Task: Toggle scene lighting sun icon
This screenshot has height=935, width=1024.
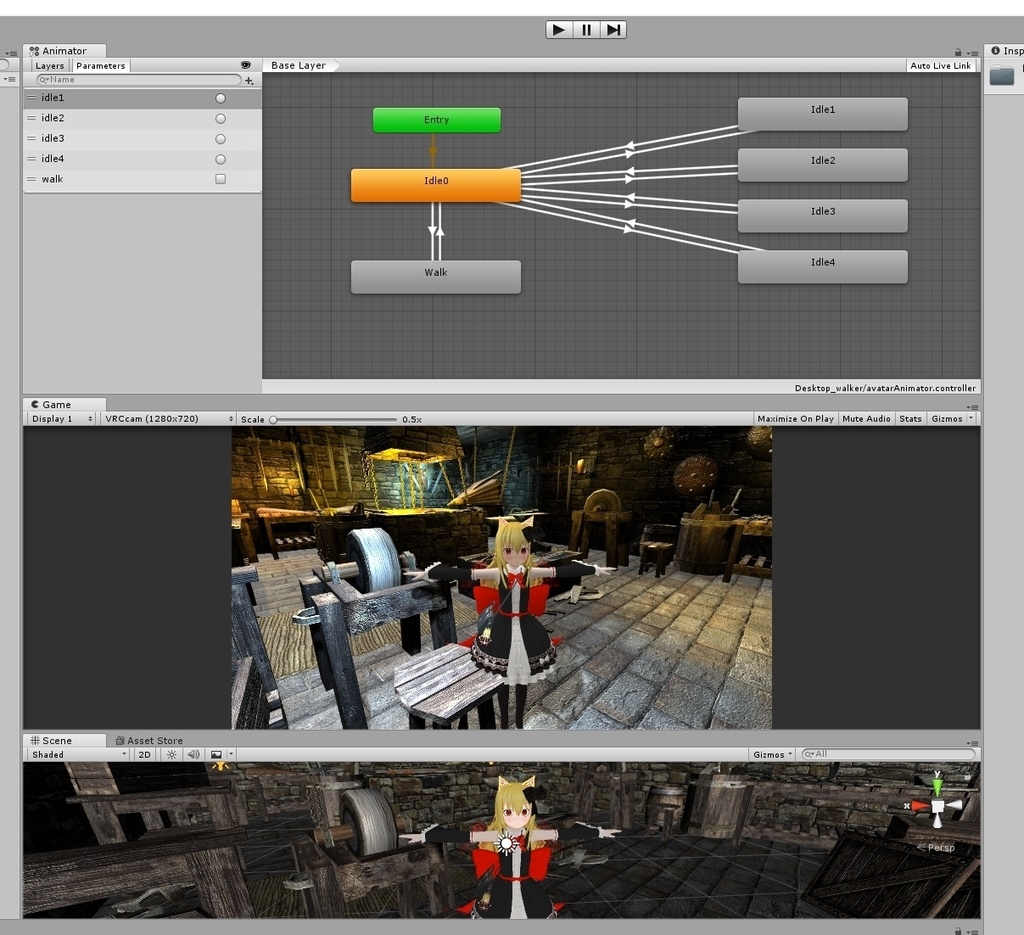Action: tap(172, 754)
